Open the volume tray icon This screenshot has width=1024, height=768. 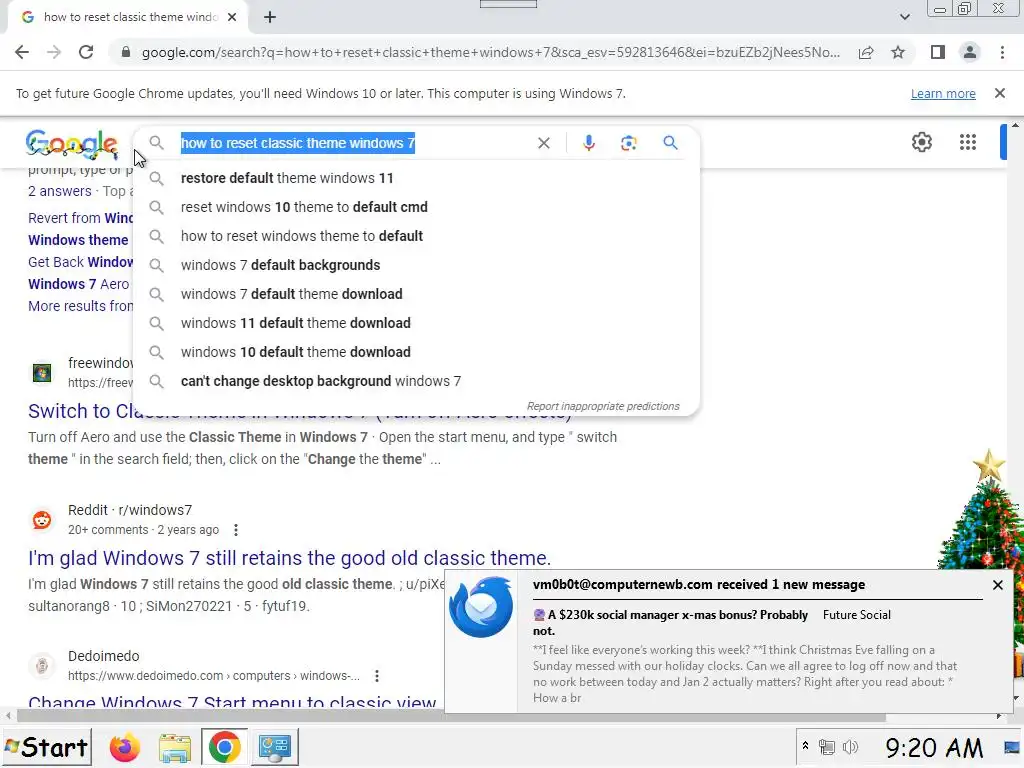click(850, 747)
